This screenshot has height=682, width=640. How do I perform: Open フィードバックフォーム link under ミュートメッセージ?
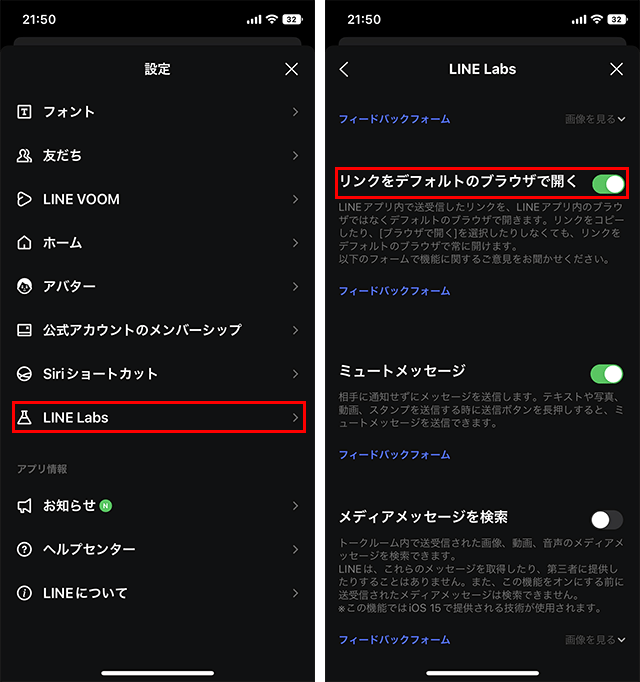coord(394,455)
